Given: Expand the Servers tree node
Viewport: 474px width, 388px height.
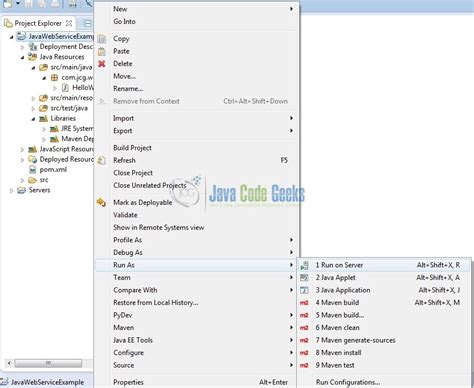Looking at the screenshot, I should coord(11,191).
